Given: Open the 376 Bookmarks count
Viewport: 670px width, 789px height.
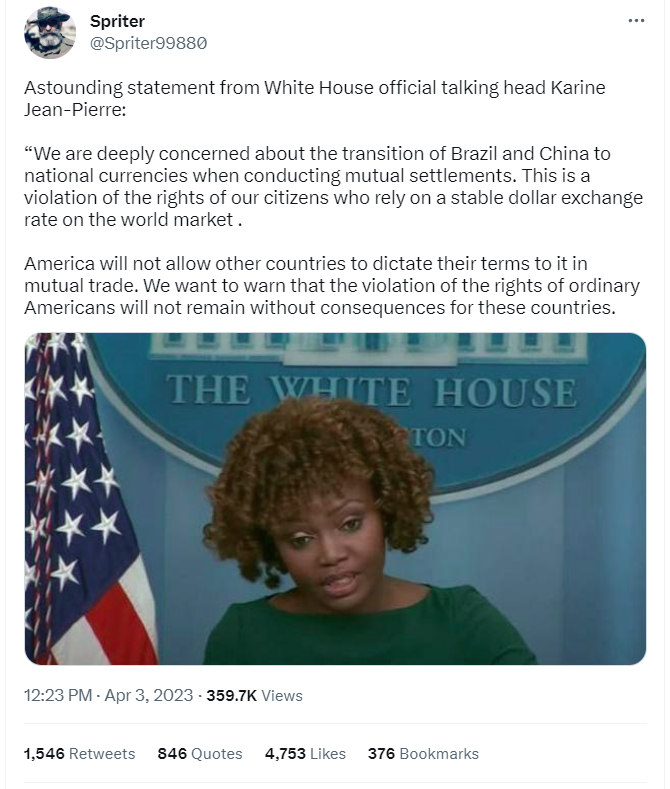Looking at the screenshot, I should pyautogui.click(x=423, y=754).
